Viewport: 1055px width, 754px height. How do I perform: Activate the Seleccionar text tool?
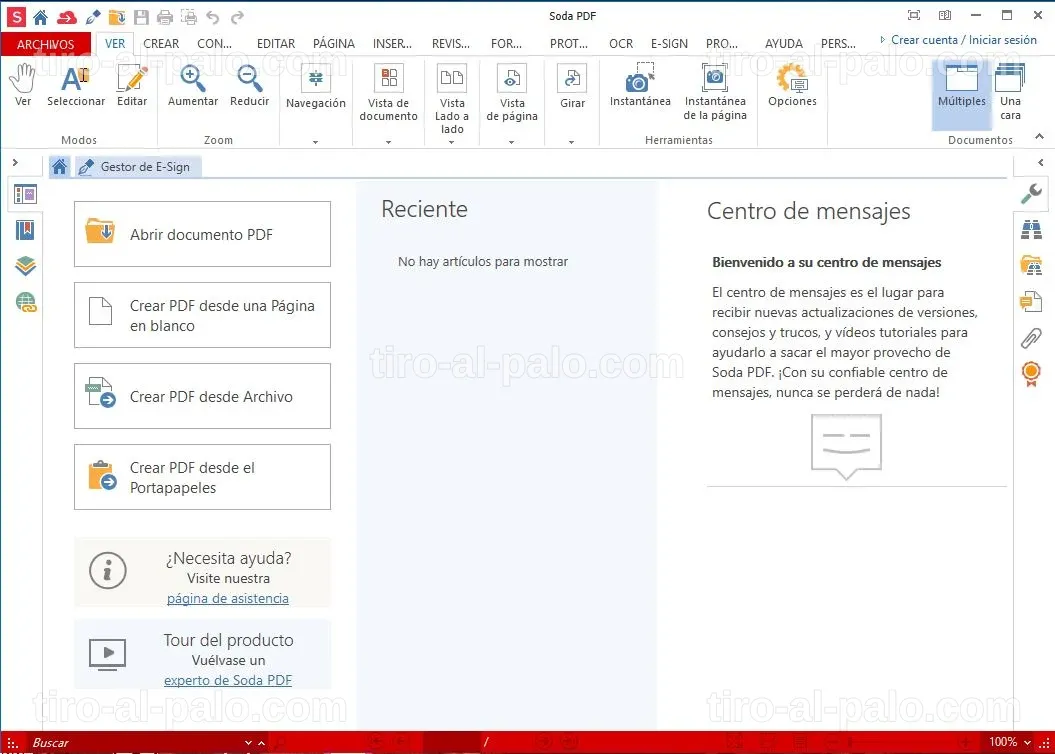(x=76, y=85)
